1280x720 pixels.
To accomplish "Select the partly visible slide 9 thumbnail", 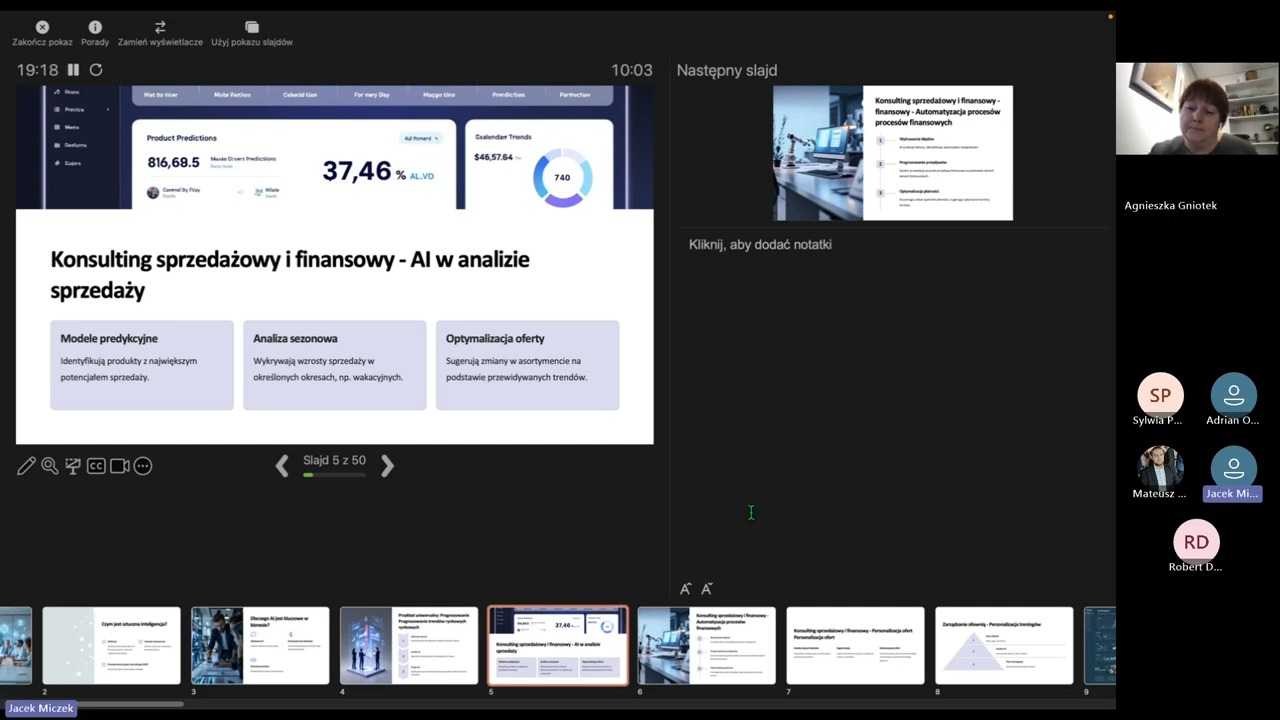I will [x=1100, y=646].
